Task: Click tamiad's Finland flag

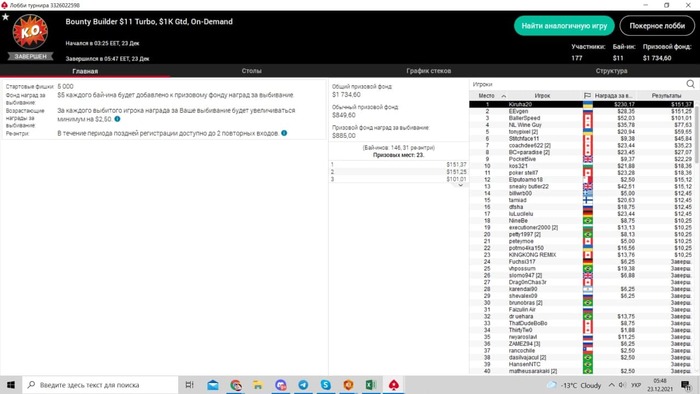Action: (x=588, y=200)
